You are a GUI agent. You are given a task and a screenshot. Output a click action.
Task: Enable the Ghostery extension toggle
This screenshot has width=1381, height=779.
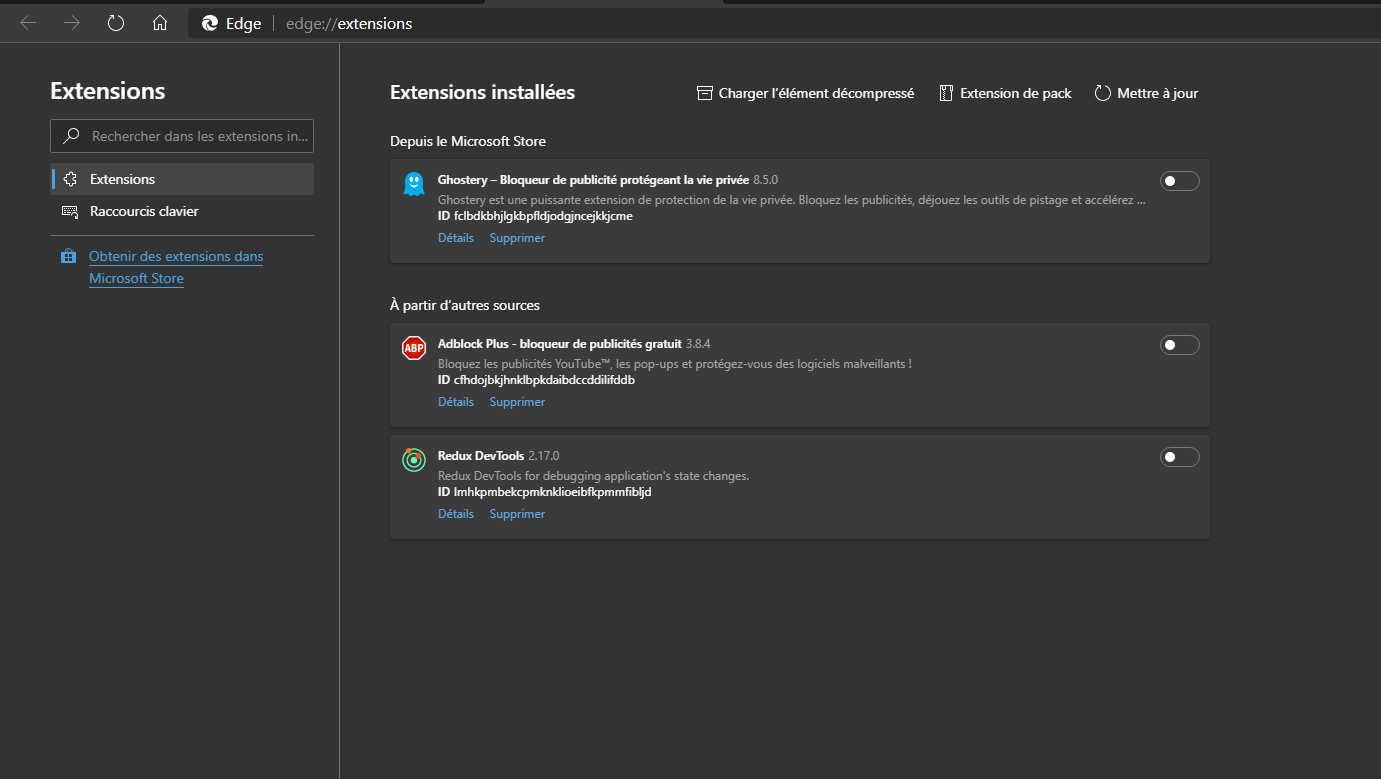point(1179,181)
